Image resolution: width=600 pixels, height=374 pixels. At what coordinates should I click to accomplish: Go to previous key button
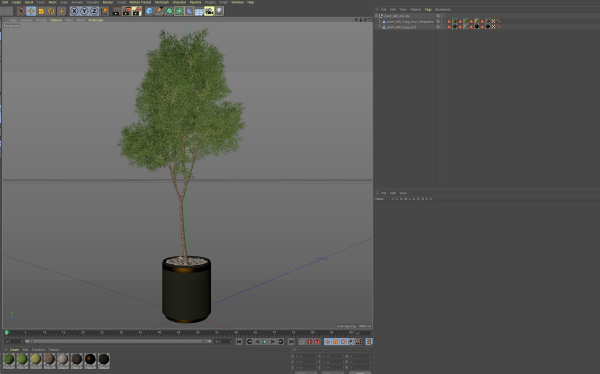point(249,341)
